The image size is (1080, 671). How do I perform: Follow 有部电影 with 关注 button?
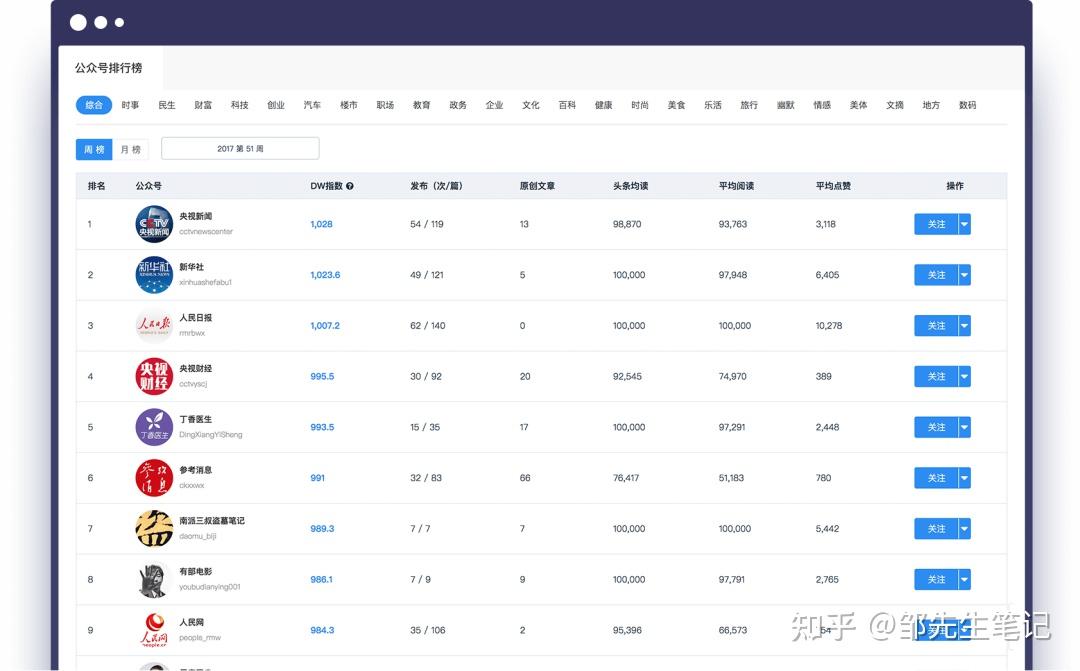936,579
